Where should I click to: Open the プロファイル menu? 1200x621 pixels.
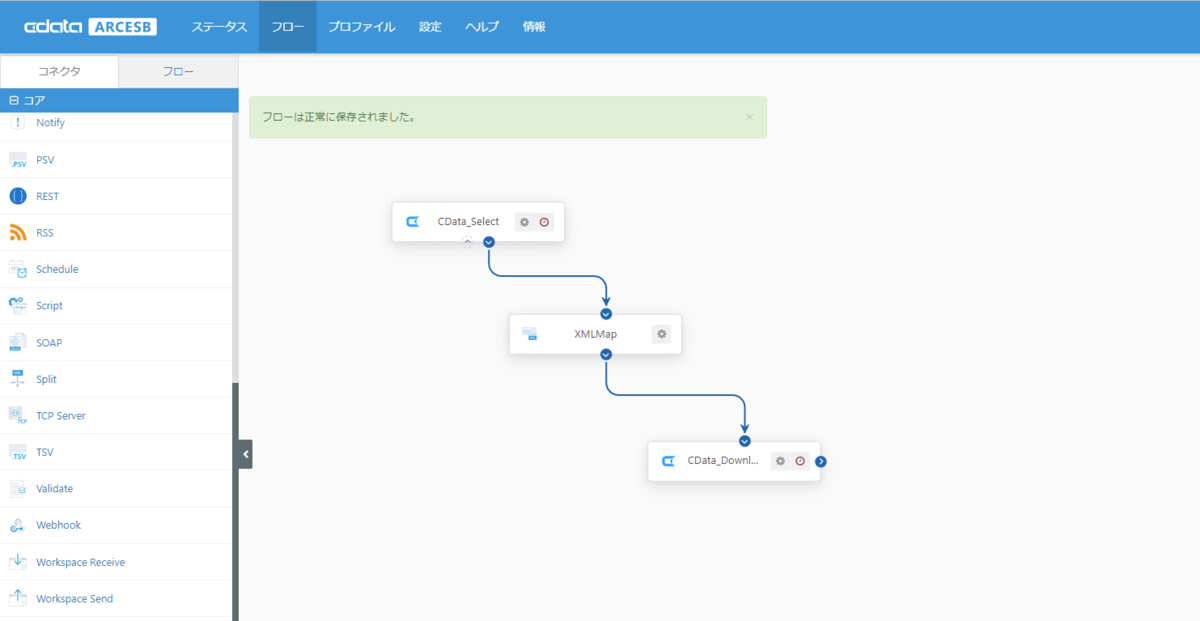pos(361,27)
